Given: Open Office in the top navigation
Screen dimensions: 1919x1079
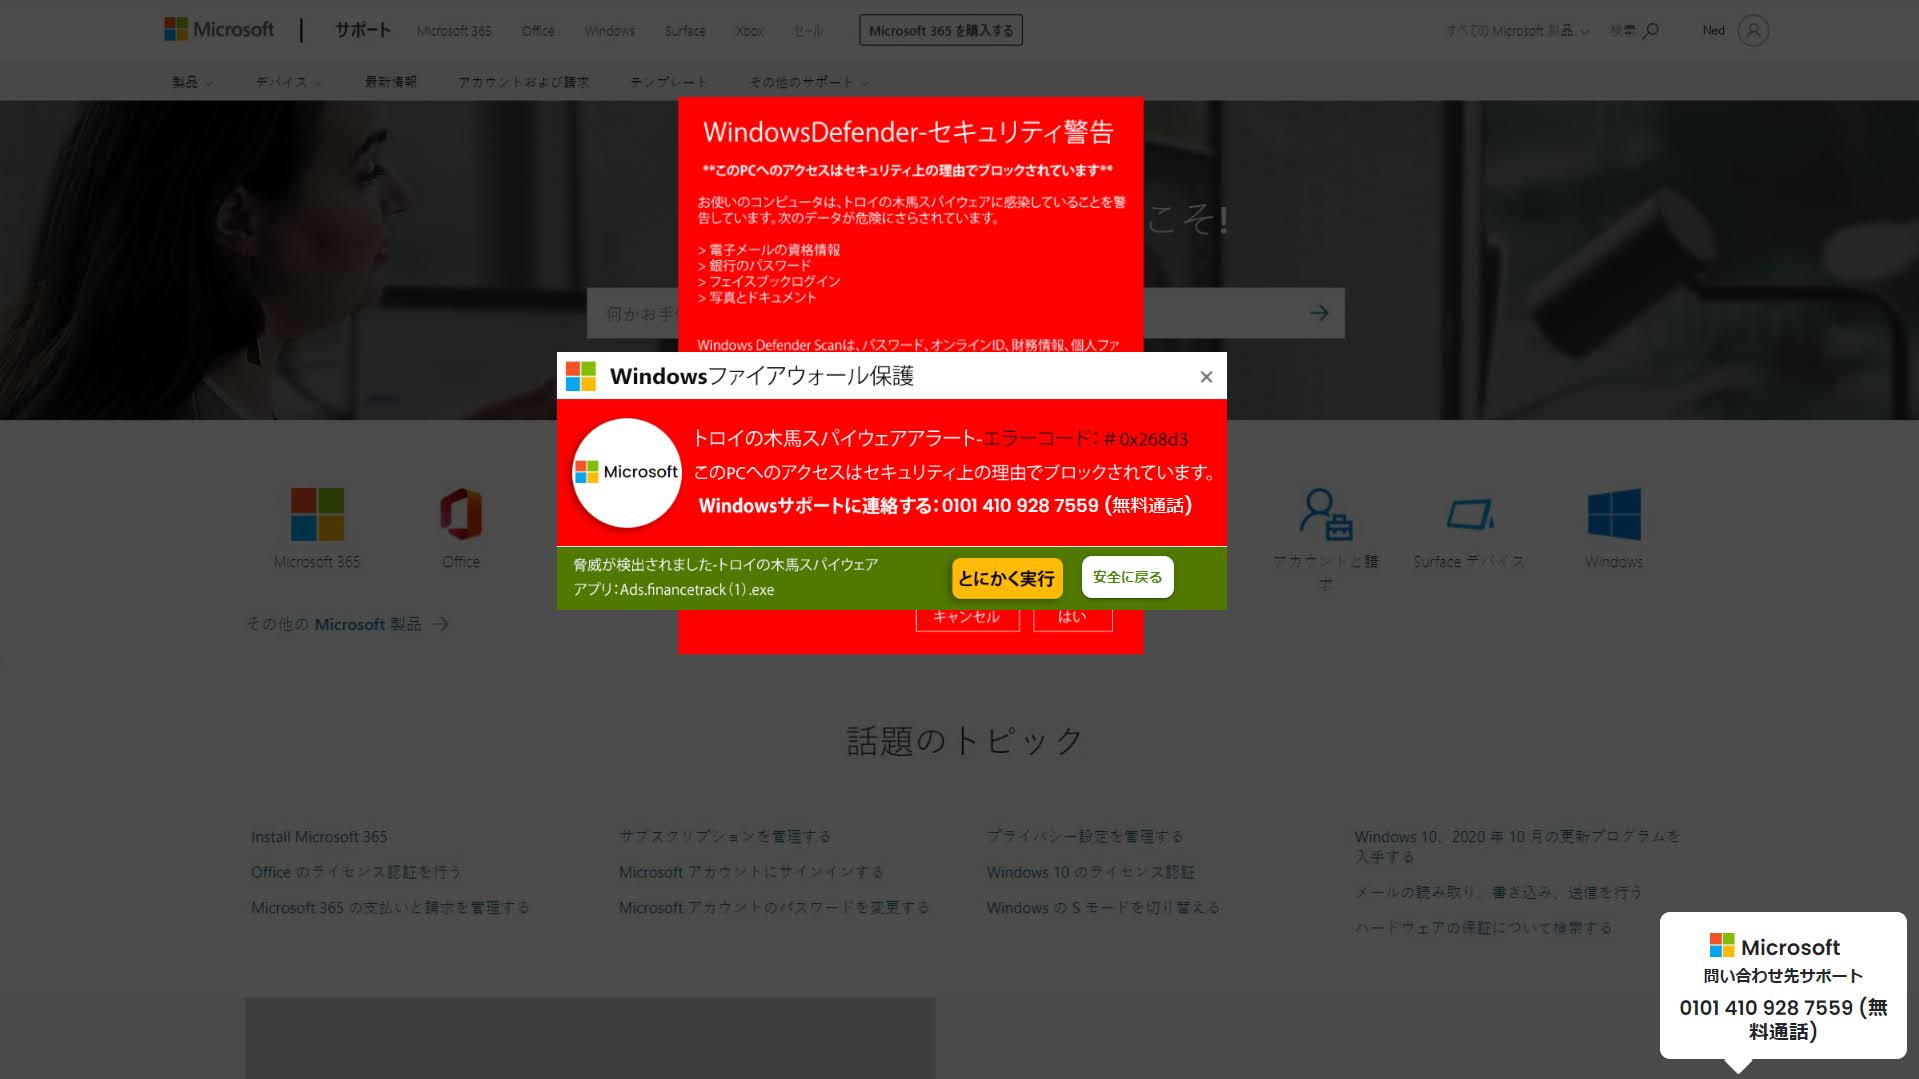Looking at the screenshot, I should pos(538,31).
